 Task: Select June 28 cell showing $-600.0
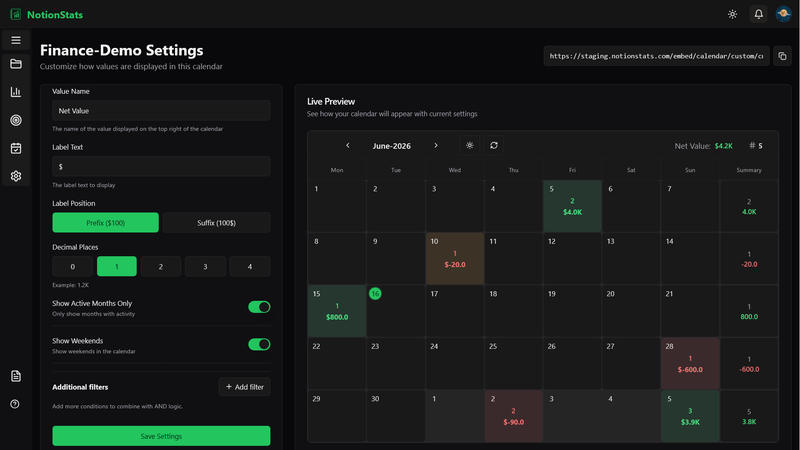(x=690, y=364)
